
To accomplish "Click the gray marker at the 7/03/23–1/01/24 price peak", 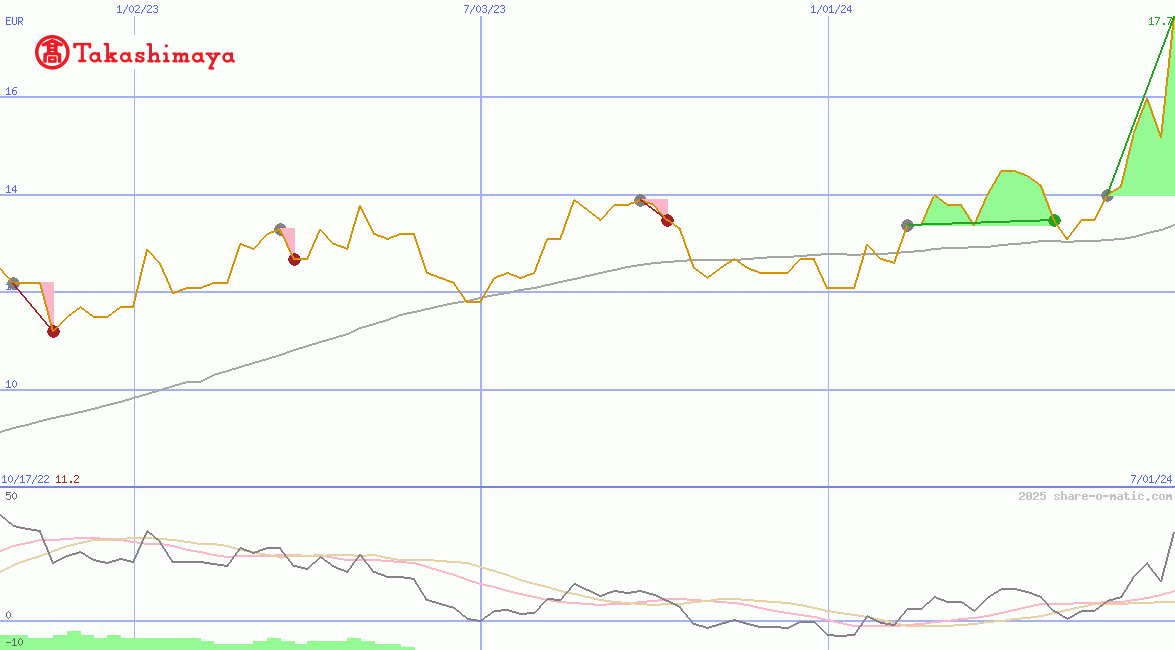I will coord(640,201).
